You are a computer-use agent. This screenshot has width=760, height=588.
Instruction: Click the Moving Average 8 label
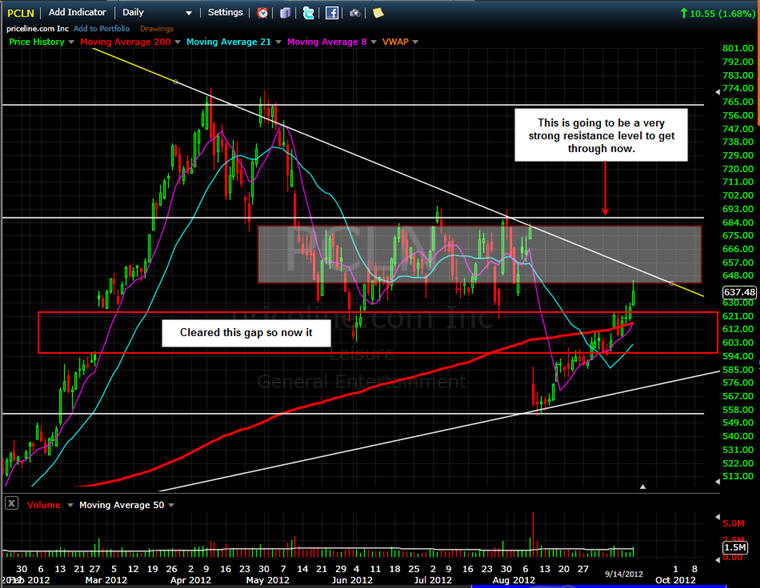coord(327,42)
